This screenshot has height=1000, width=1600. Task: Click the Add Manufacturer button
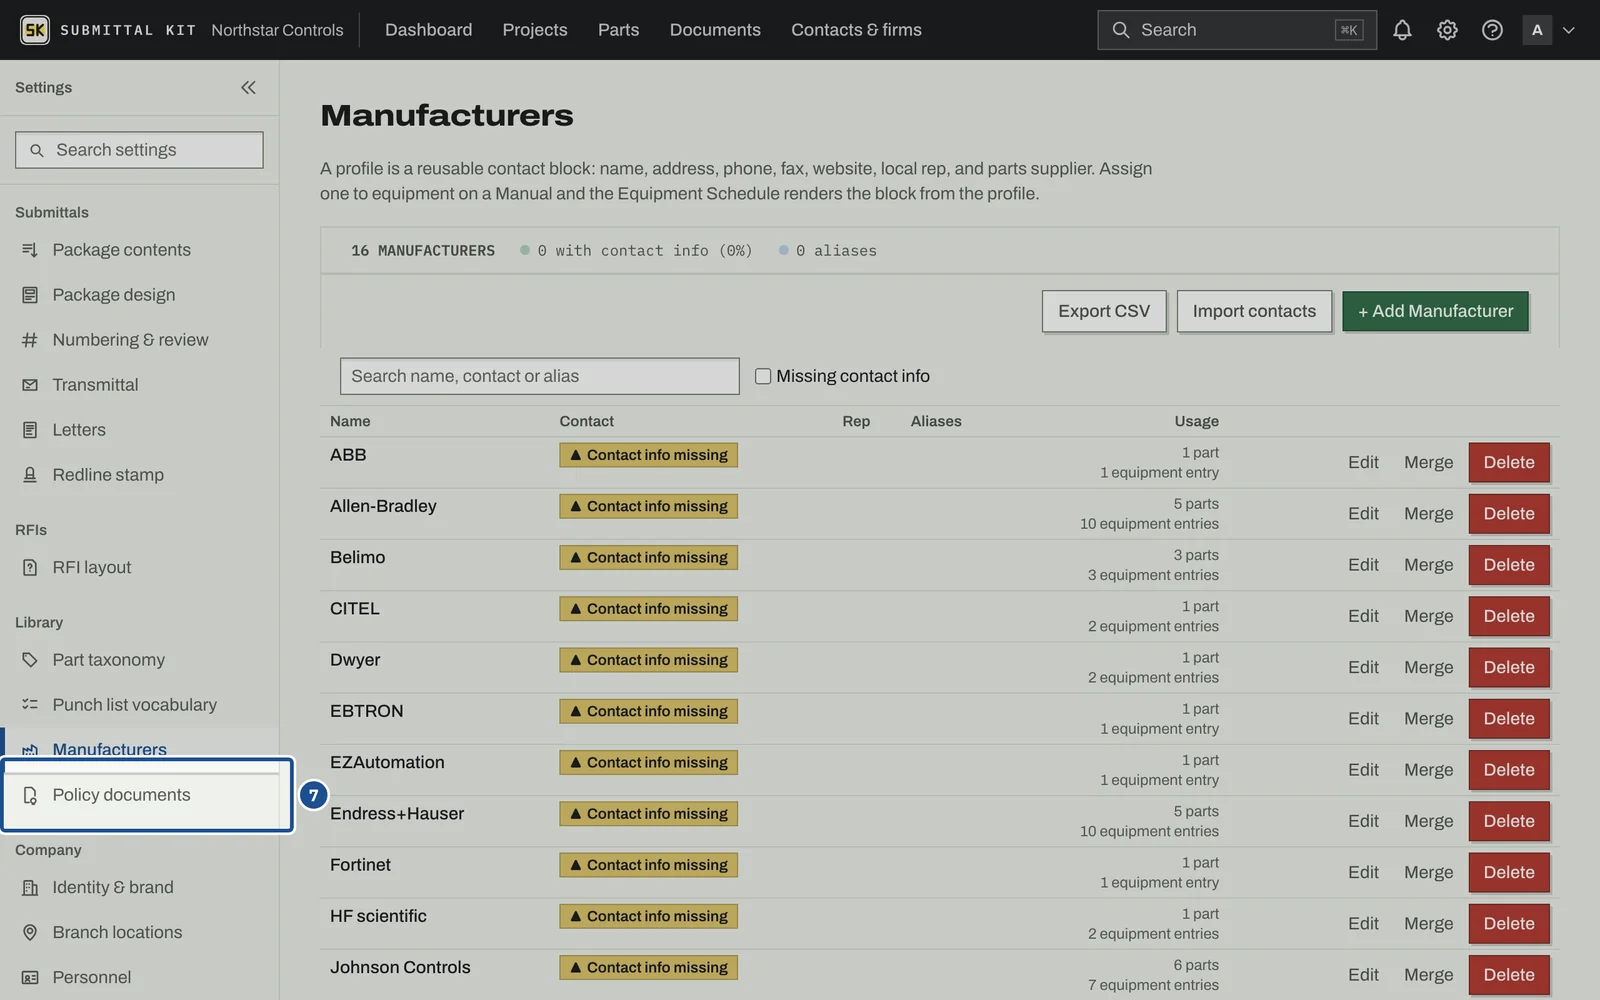(x=1435, y=311)
